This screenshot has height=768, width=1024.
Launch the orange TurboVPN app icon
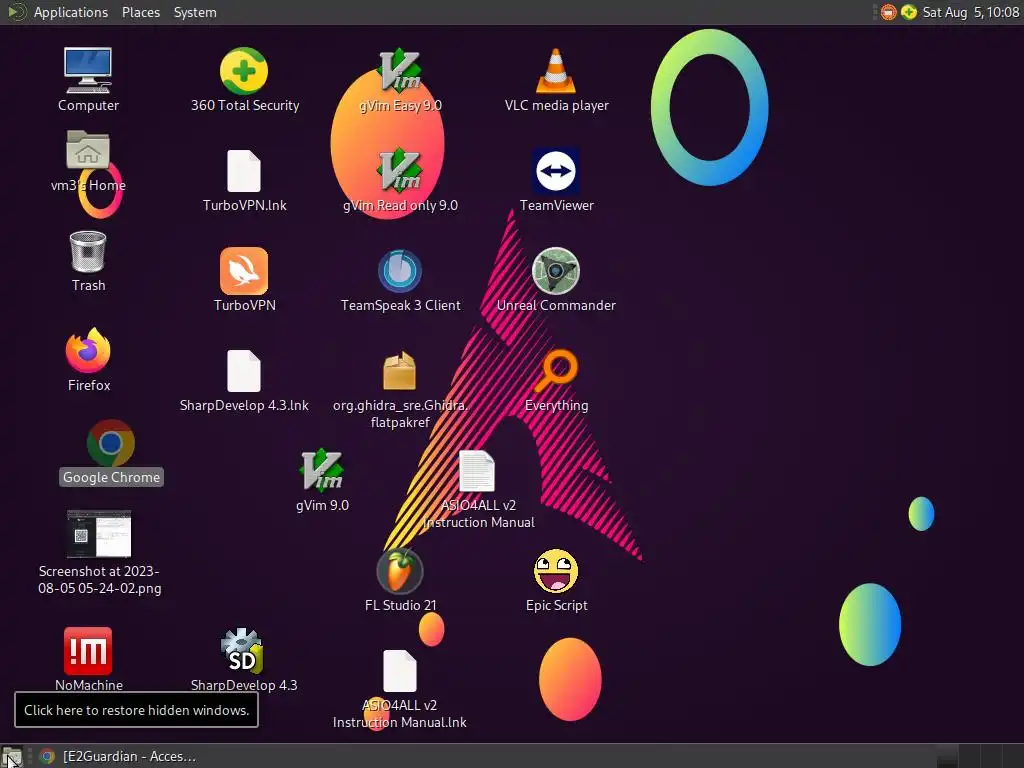[244, 271]
